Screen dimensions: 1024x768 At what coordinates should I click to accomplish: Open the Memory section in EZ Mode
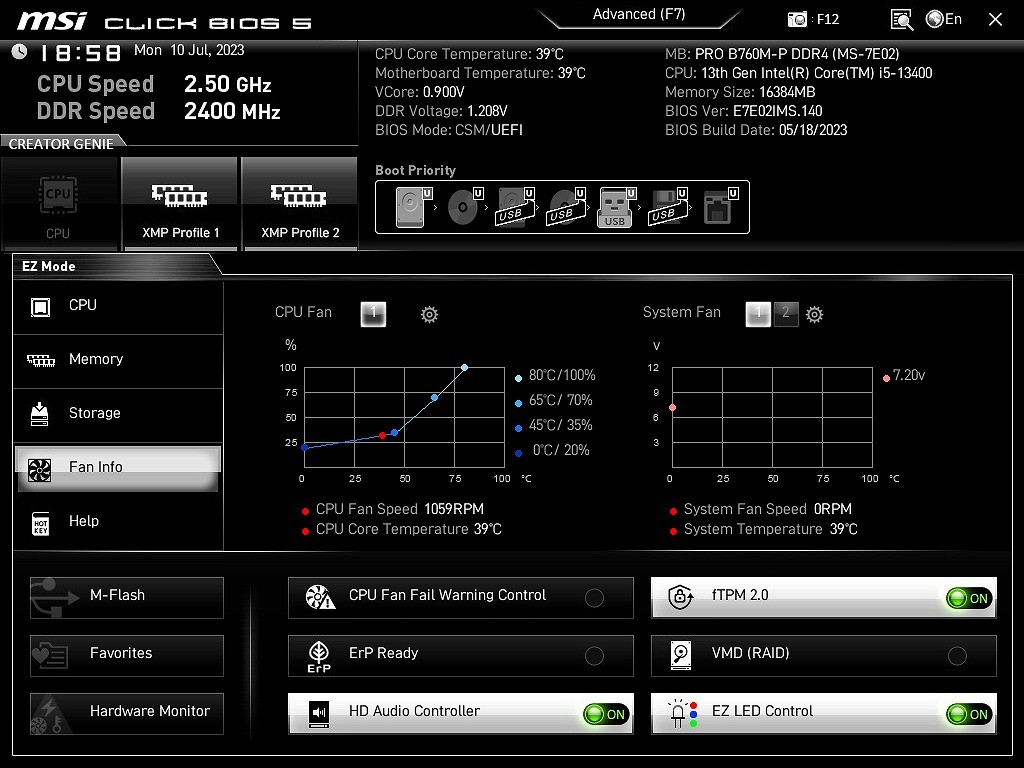click(118, 360)
